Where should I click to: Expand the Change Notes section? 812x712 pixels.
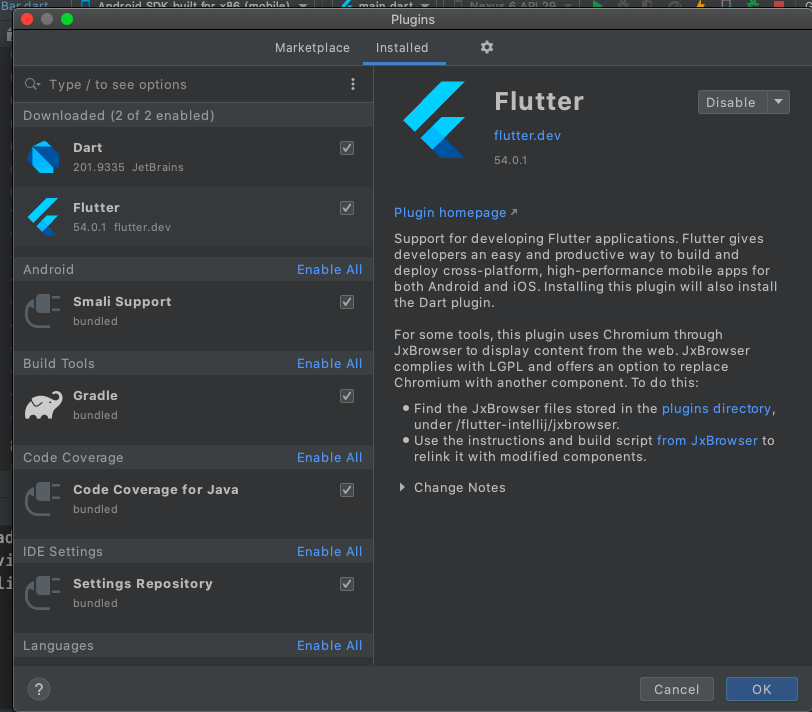pos(402,487)
